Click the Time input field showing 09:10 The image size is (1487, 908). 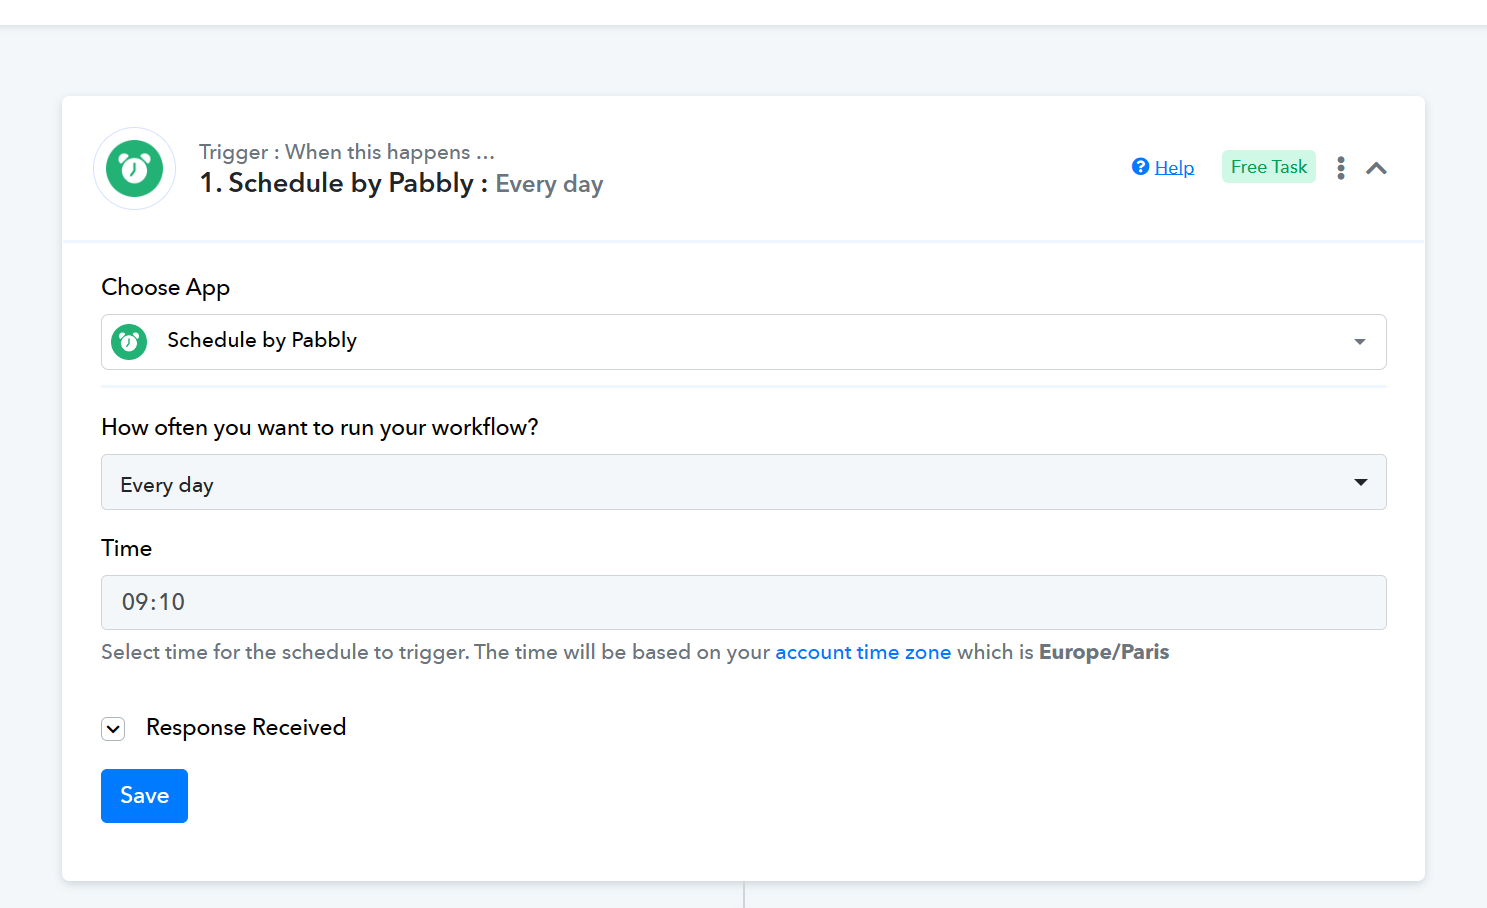743,602
